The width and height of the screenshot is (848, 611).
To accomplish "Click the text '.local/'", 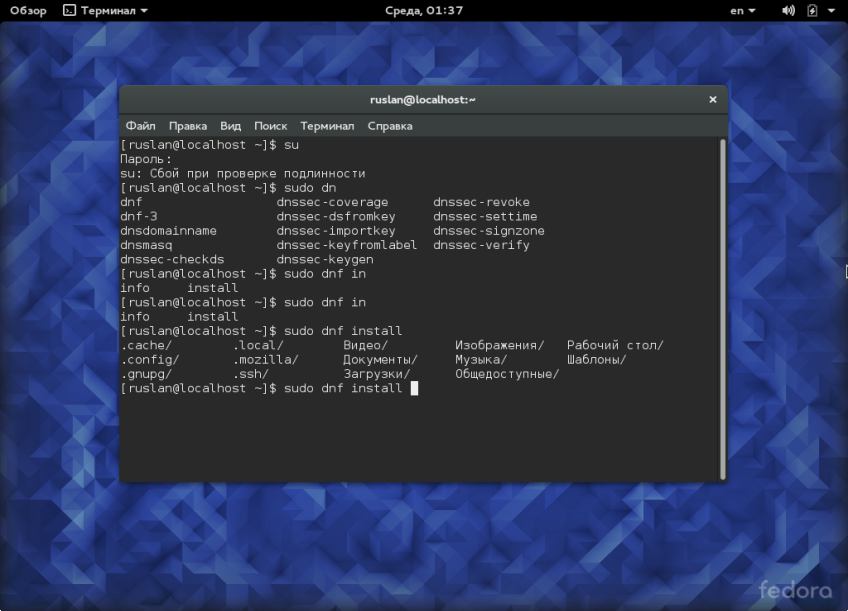I will [x=258, y=345].
